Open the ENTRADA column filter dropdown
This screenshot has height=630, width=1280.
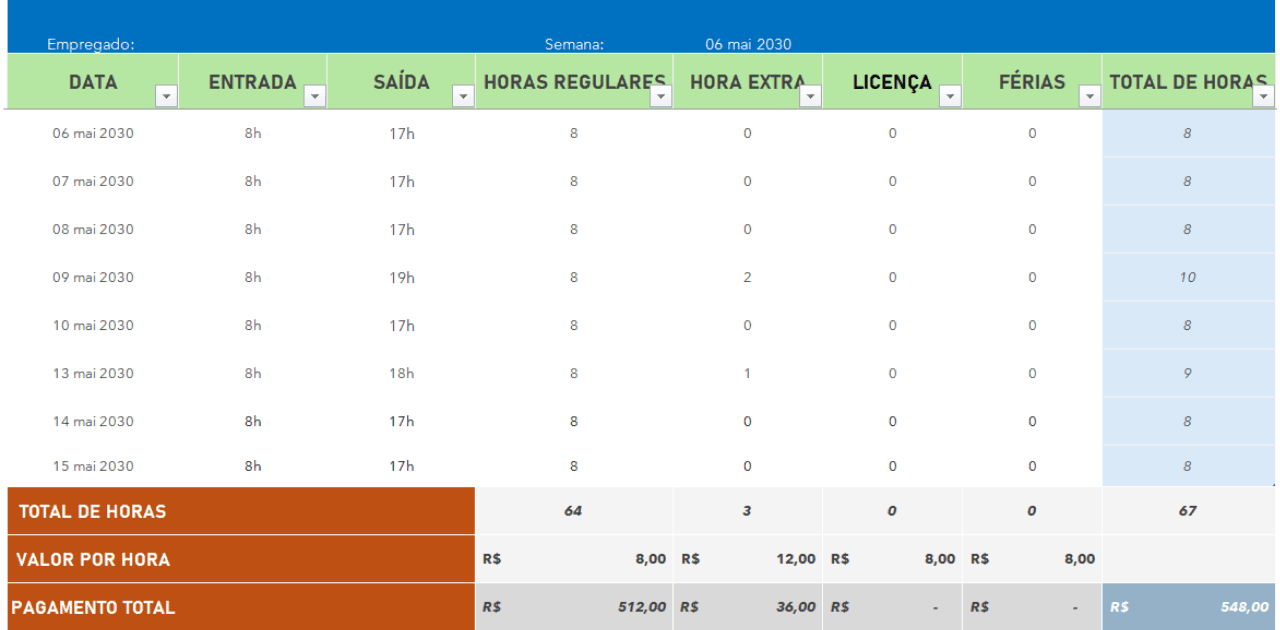315,96
